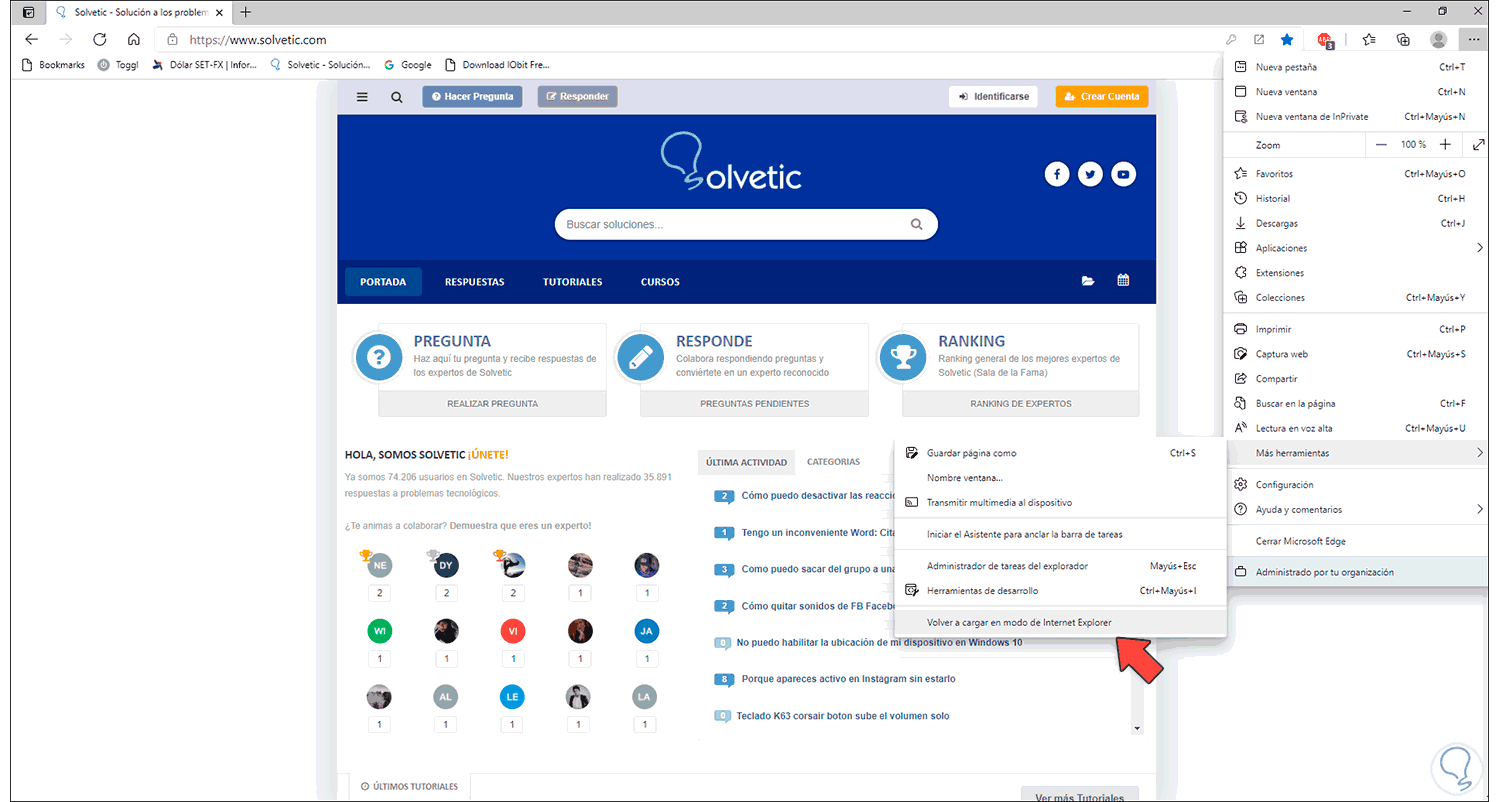The width and height of the screenshot is (1500, 802).
Task: Switch to the CURSOS navigation tab
Action: (x=660, y=282)
